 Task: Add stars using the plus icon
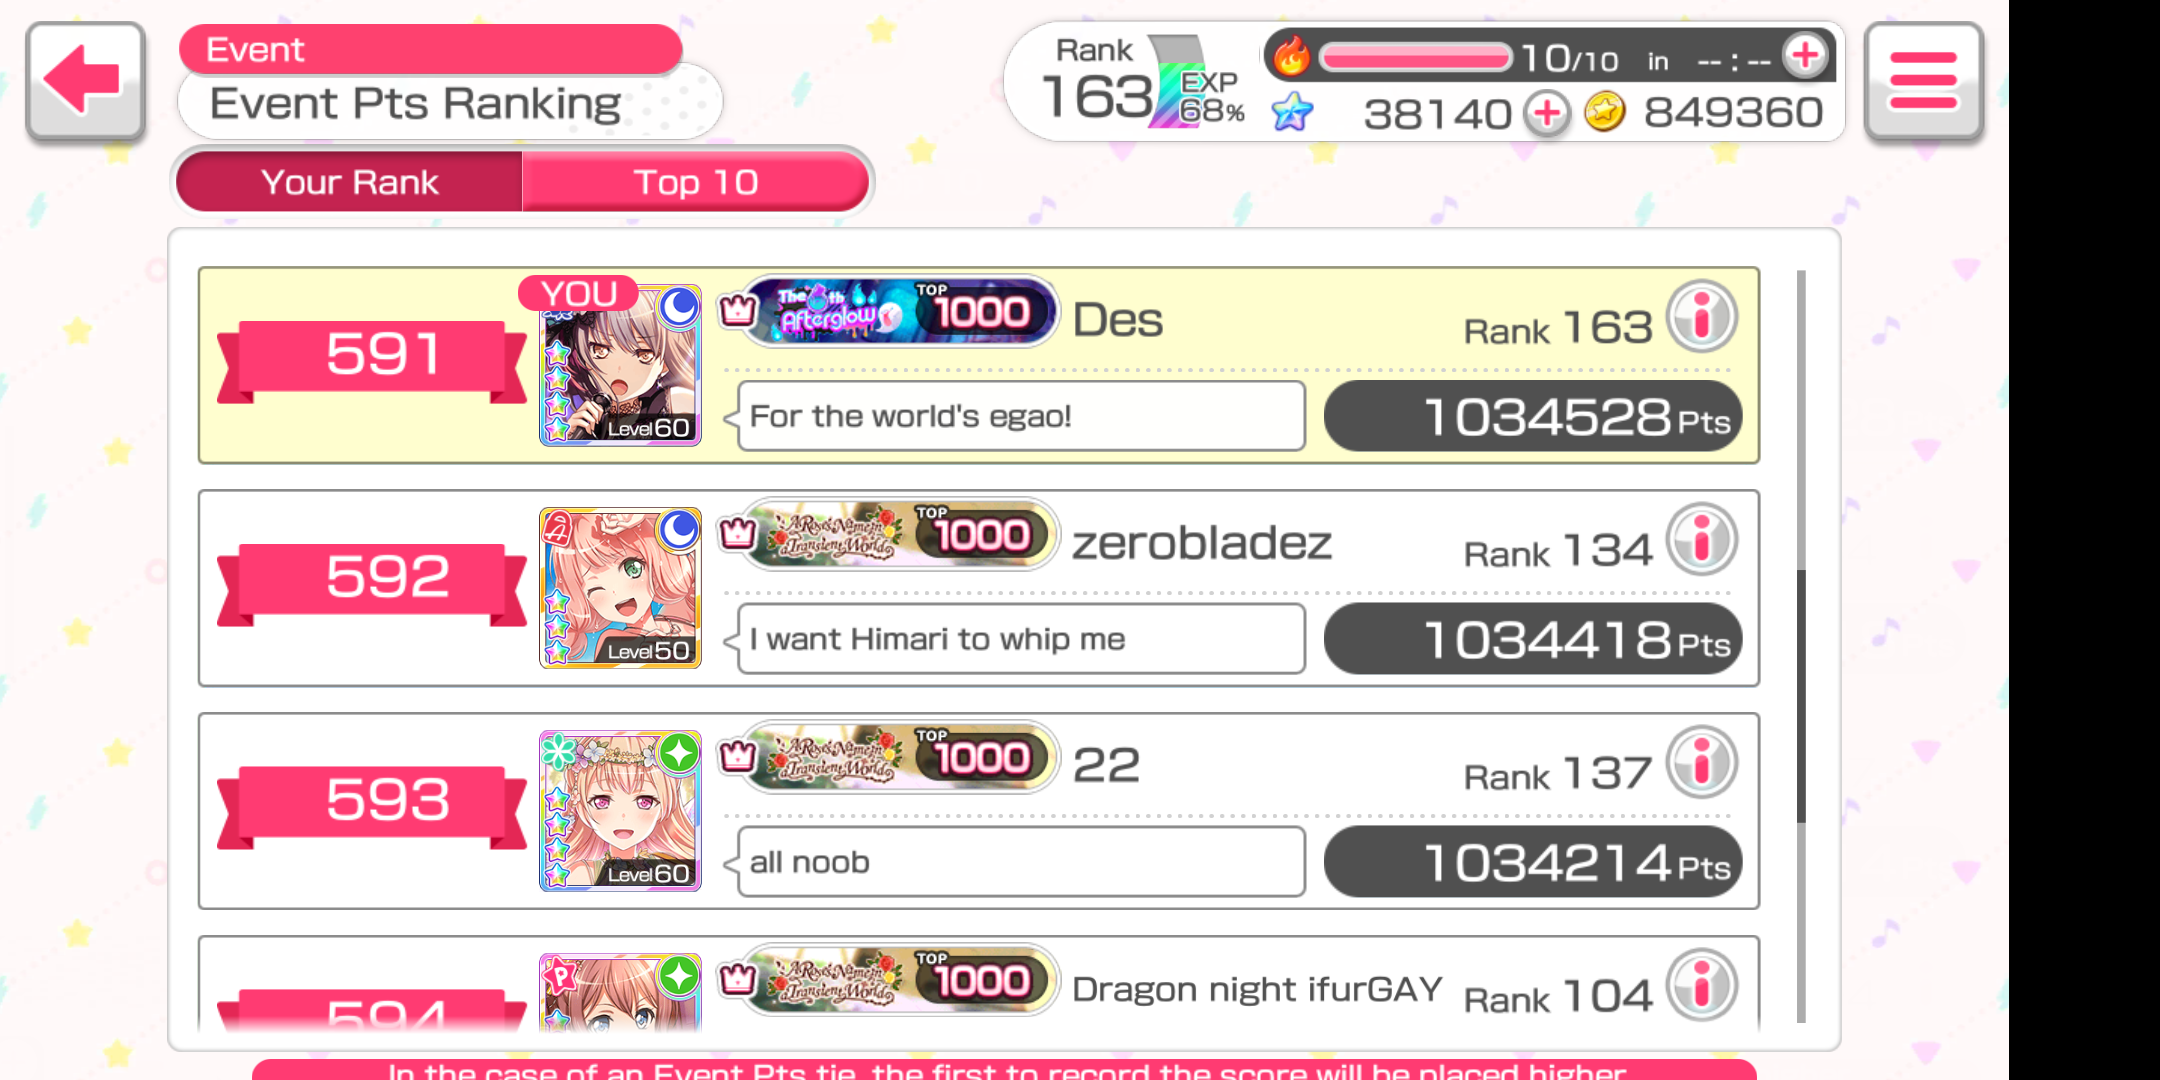(1547, 113)
